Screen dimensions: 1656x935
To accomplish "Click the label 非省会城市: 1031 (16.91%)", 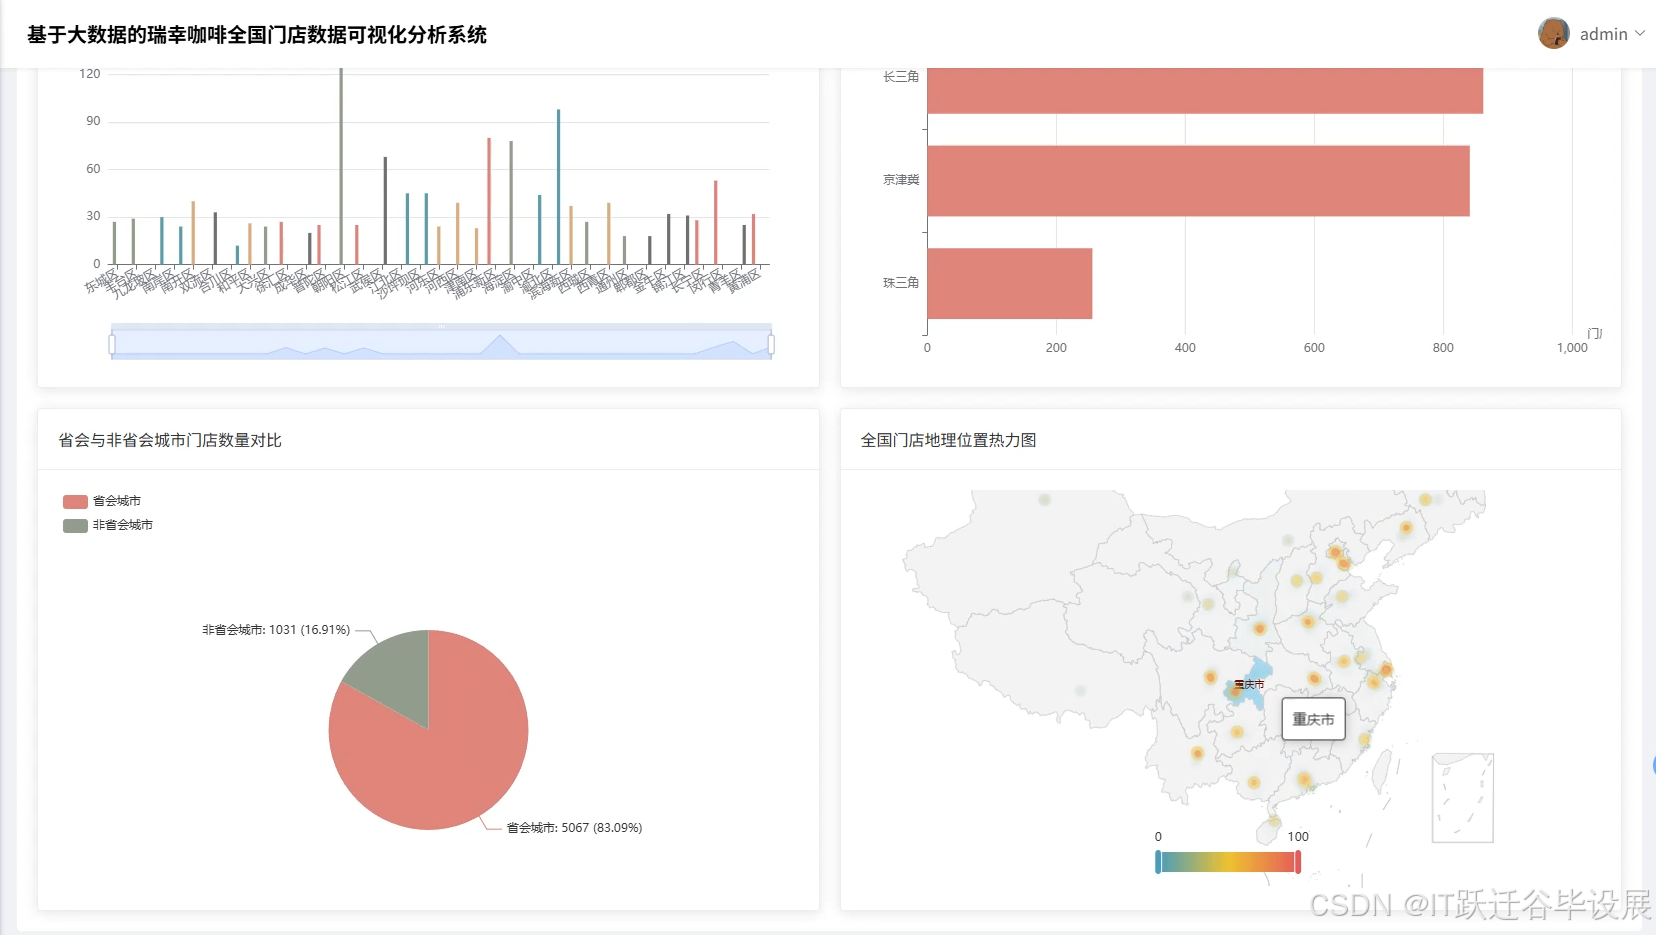I will click(x=276, y=630).
